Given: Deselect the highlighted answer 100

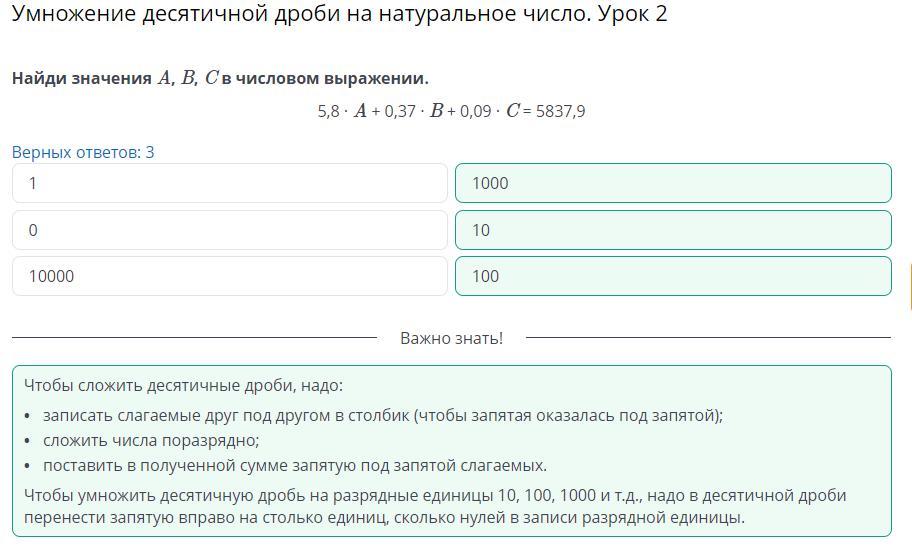Looking at the screenshot, I should [x=672, y=276].
